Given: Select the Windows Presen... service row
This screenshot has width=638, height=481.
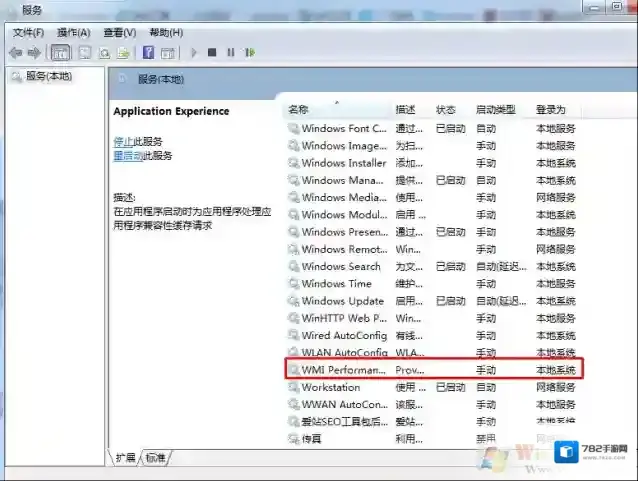Looking at the screenshot, I should (433, 232).
